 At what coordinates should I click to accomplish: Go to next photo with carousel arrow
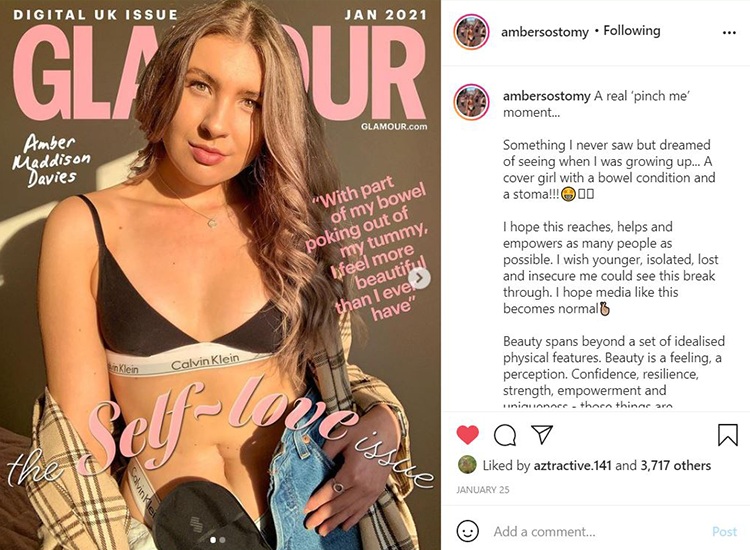419,278
